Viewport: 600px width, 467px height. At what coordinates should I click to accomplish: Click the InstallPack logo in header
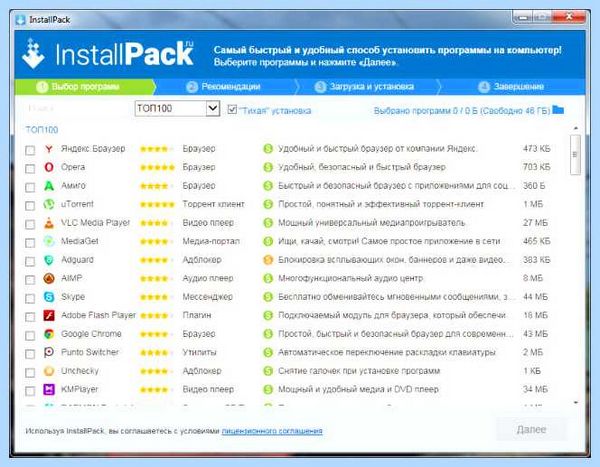click(108, 54)
